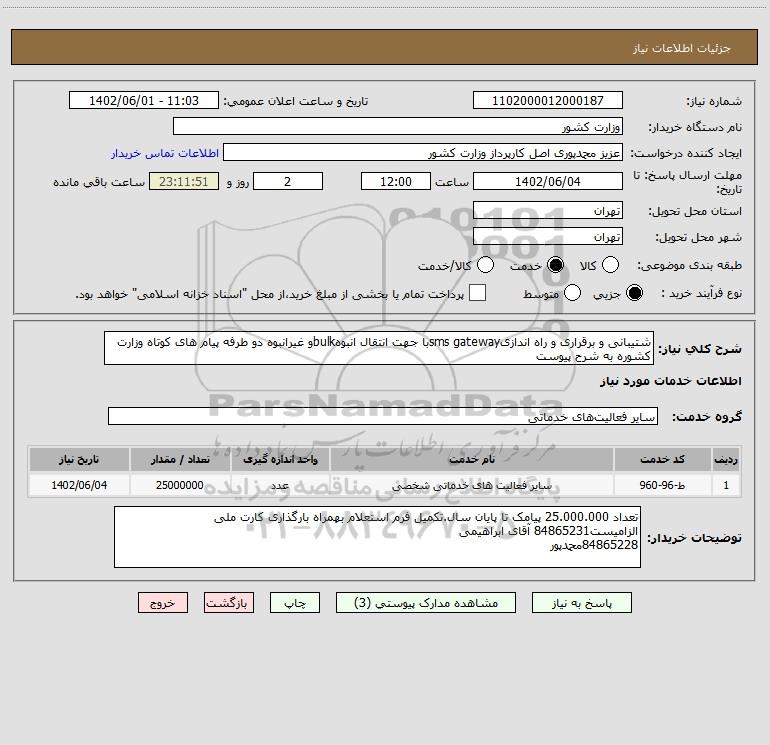Click the چاپ print button
The height and width of the screenshot is (745, 770).
coord(295,603)
